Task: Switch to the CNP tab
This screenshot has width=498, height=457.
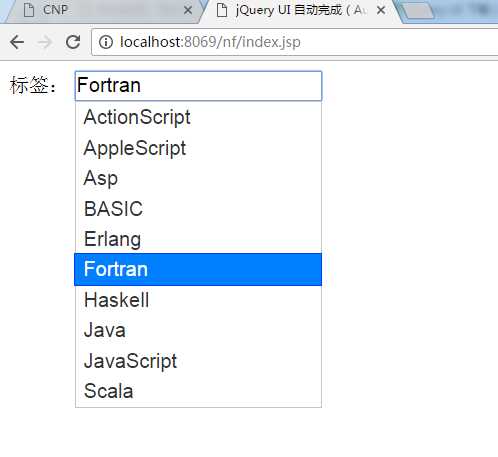Action: [x=102, y=11]
